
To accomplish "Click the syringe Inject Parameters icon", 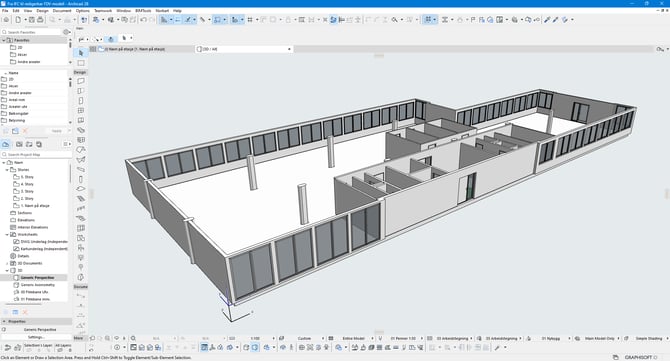I will (x=555, y=20).
